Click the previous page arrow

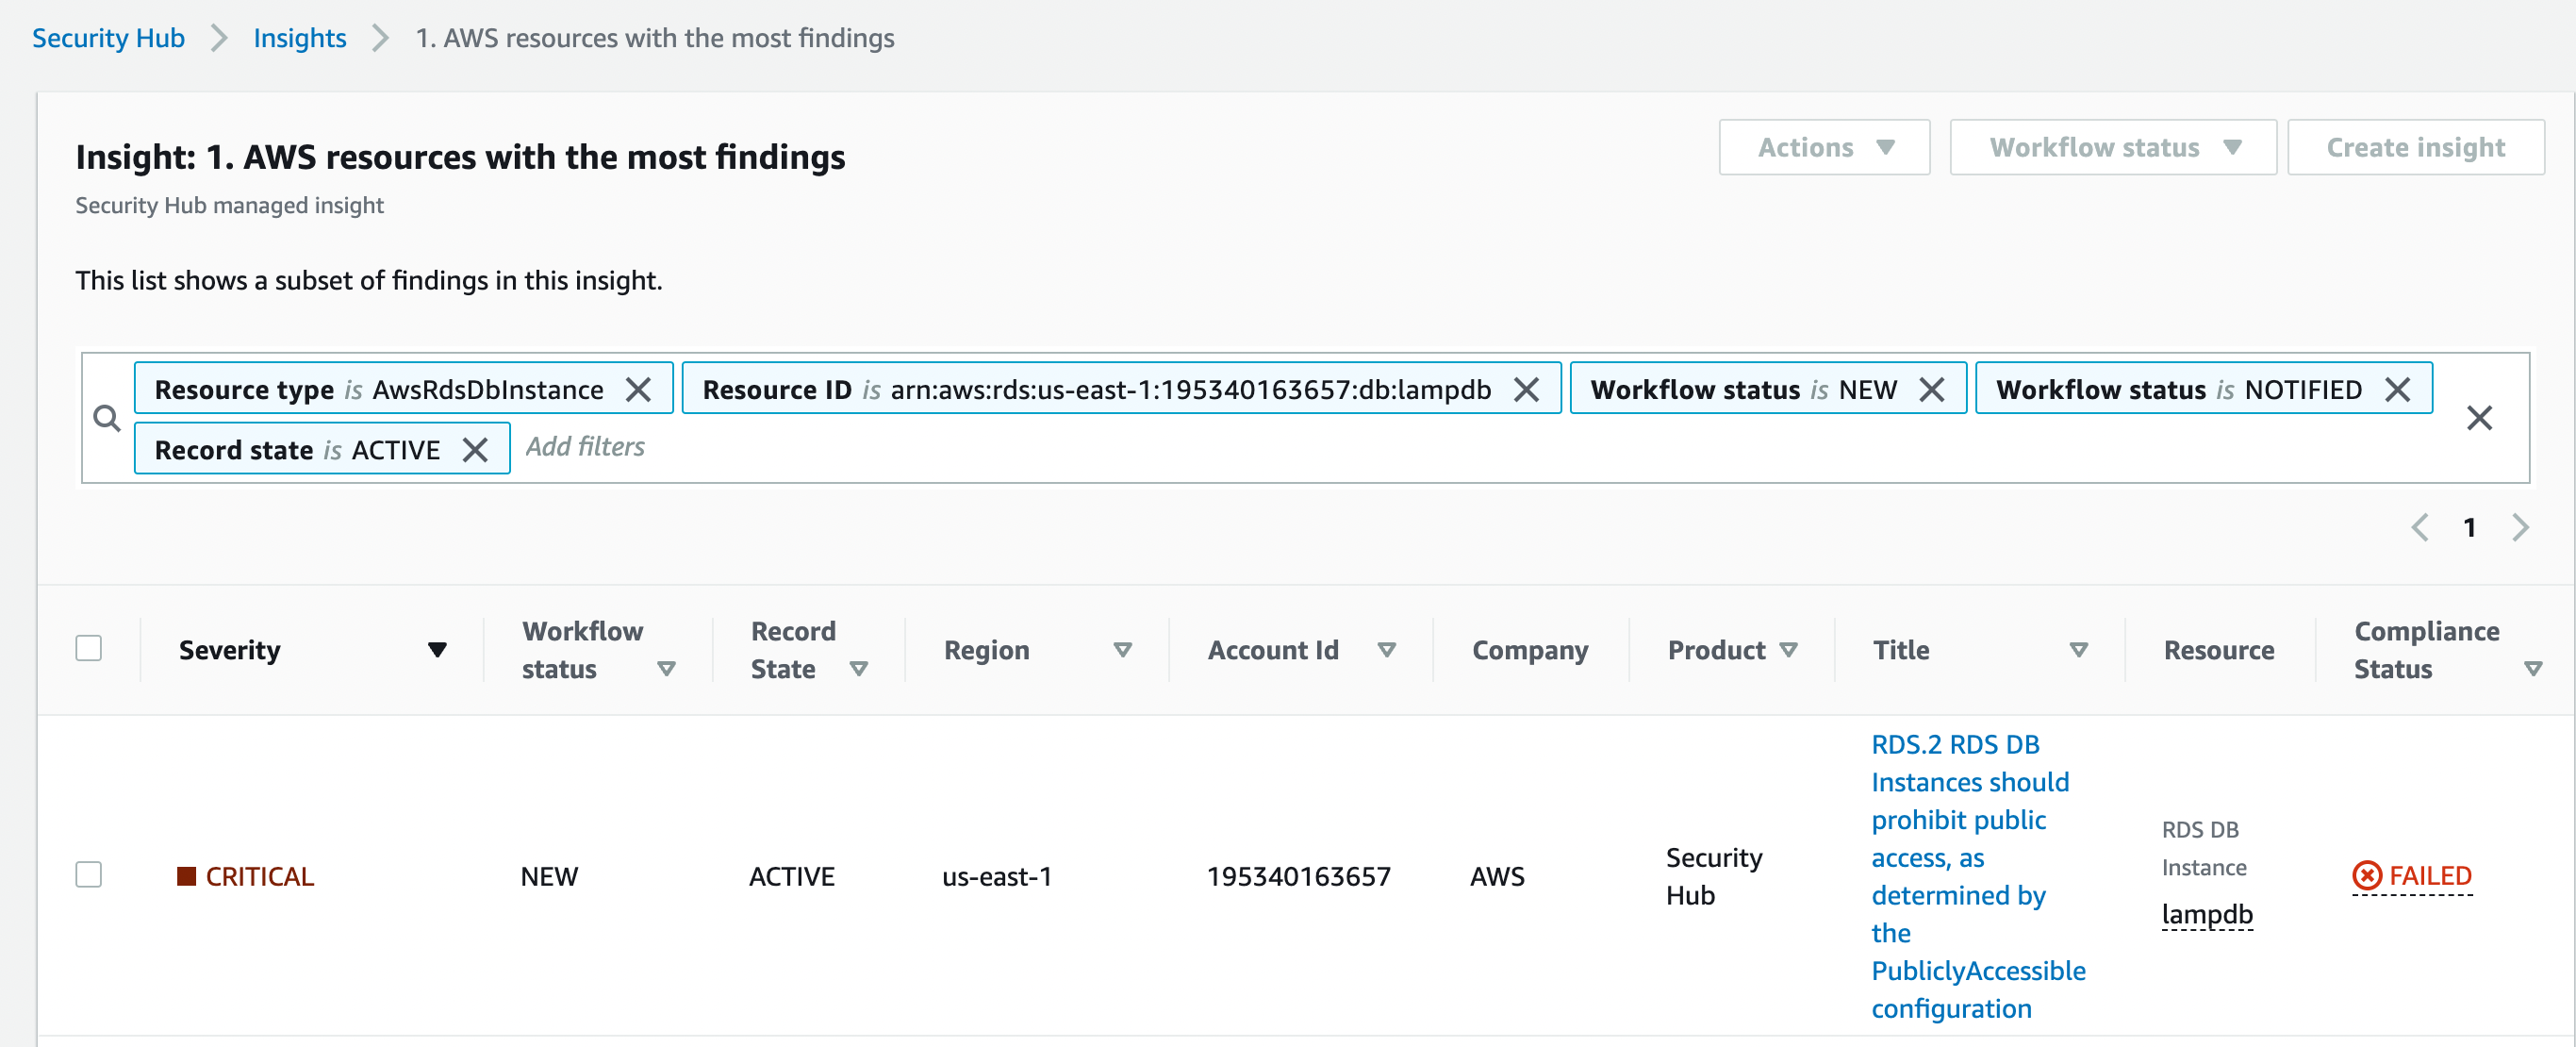point(2421,527)
